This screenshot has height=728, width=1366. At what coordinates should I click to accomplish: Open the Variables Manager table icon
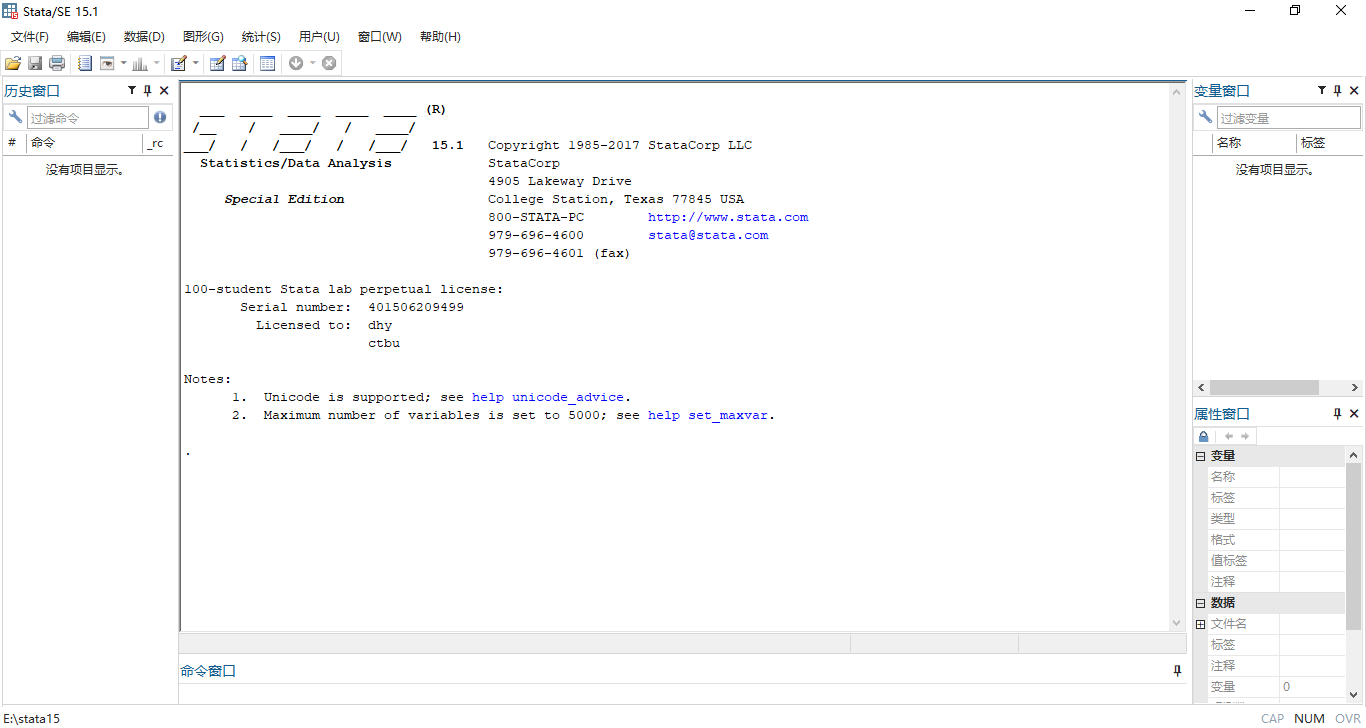pyautogui.click(x=267, y=63)
